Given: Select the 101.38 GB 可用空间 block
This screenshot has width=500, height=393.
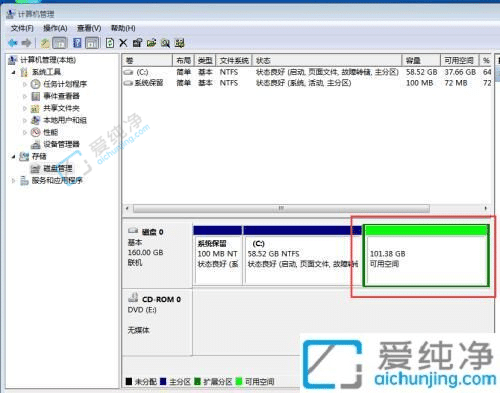Looking at the screenshot, I should [x=426, y=256].
